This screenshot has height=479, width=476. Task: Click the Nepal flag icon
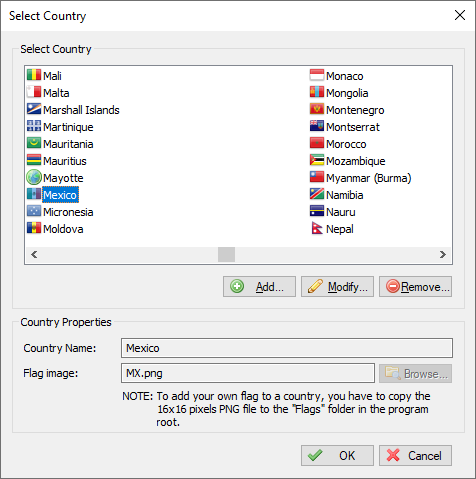pyautogui.click(x=317, y=228)
